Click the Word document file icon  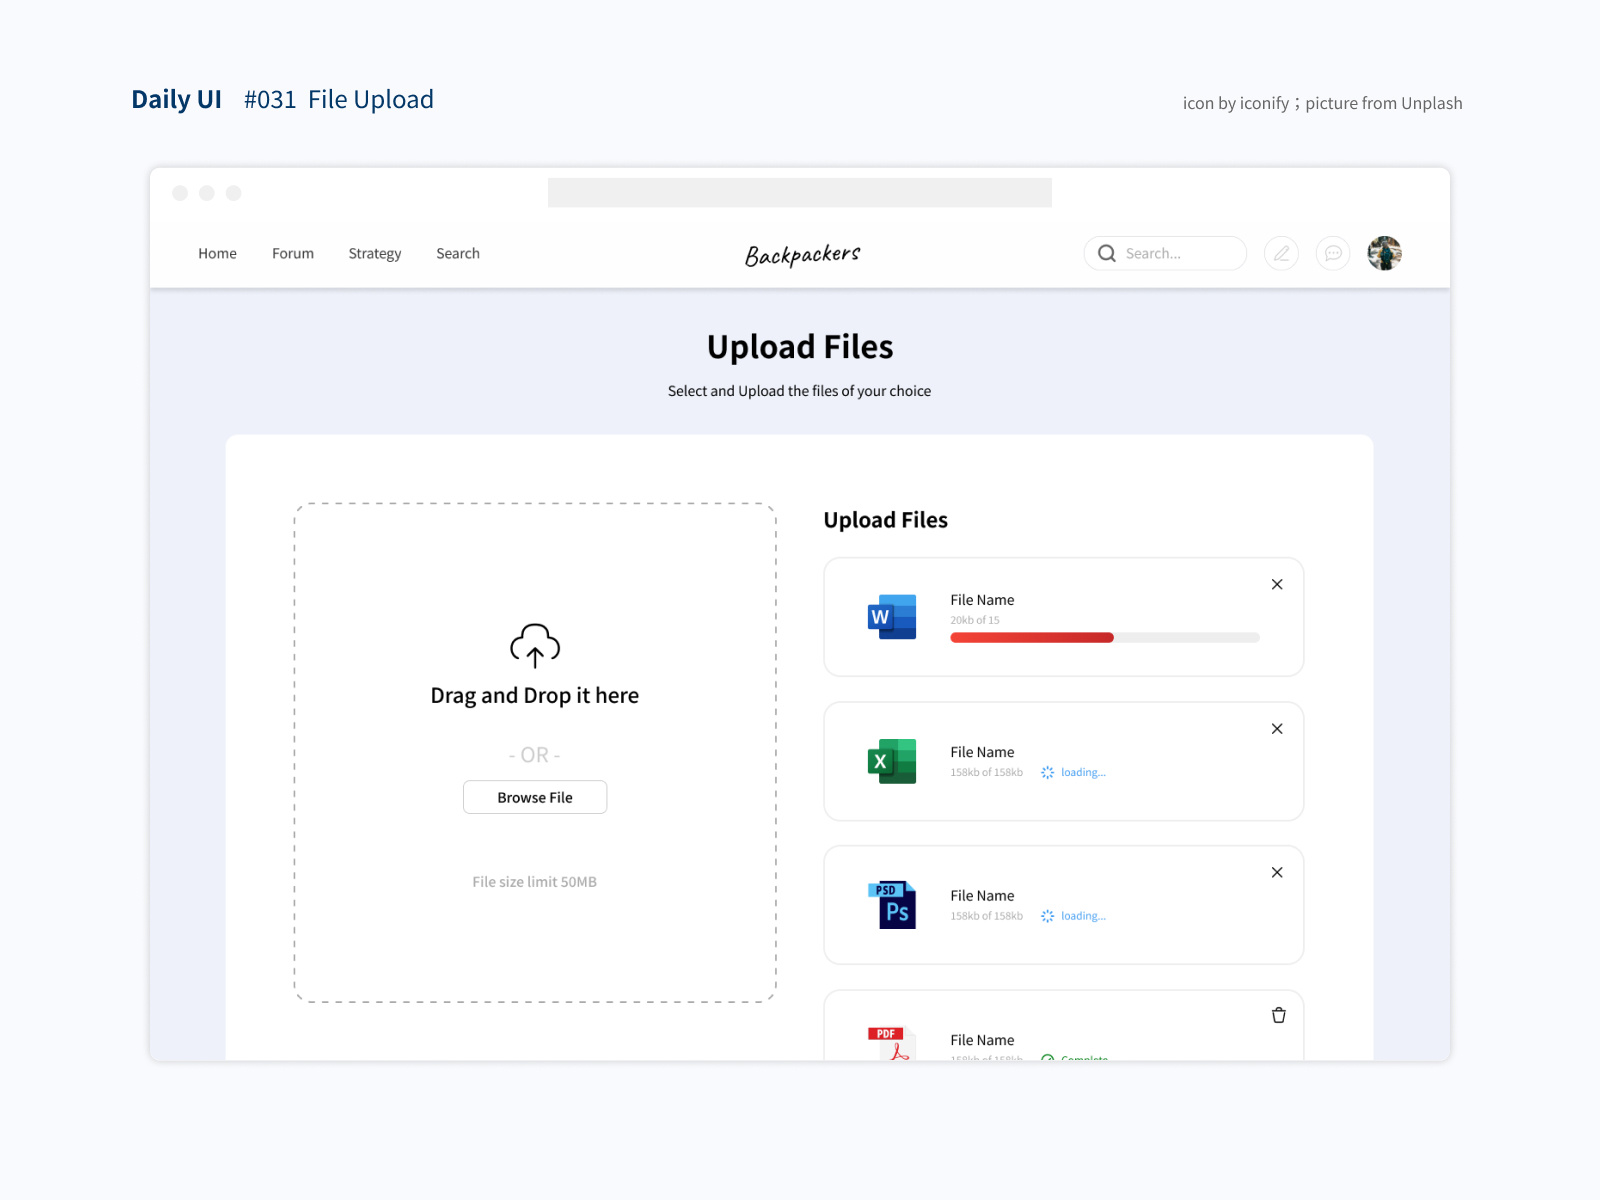tap(891, 617)
